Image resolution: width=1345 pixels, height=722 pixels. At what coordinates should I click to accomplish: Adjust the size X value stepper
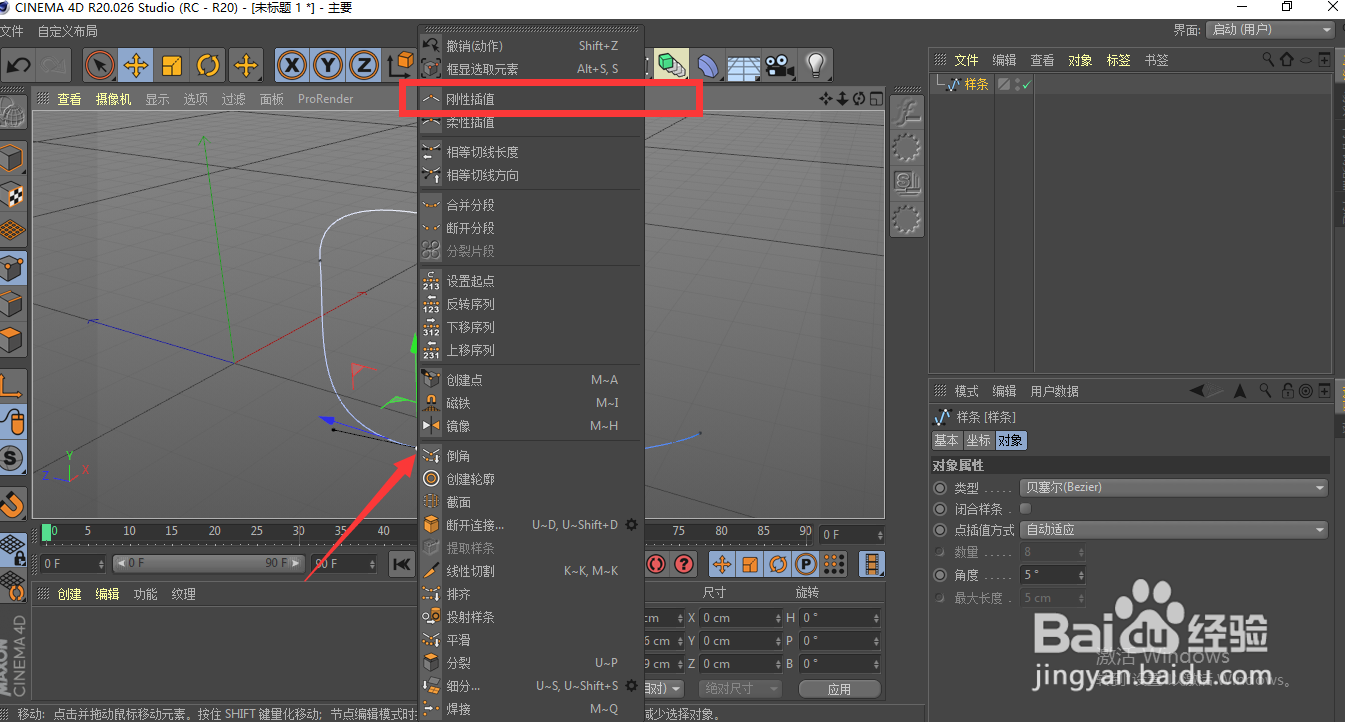[x=779, y=618]
